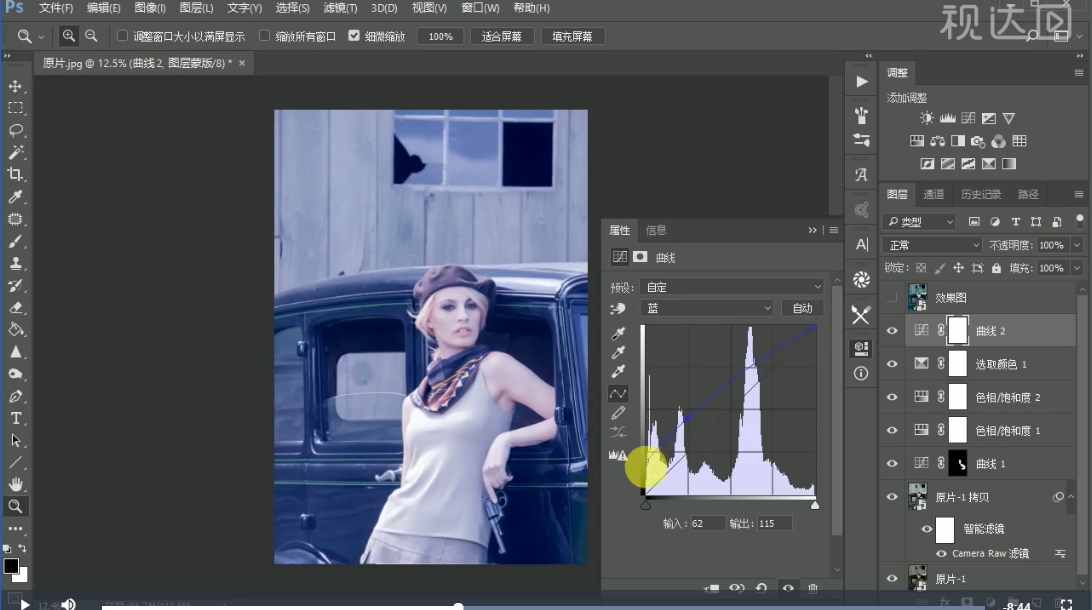Select the Paint Bucket tool

(15, 330)
